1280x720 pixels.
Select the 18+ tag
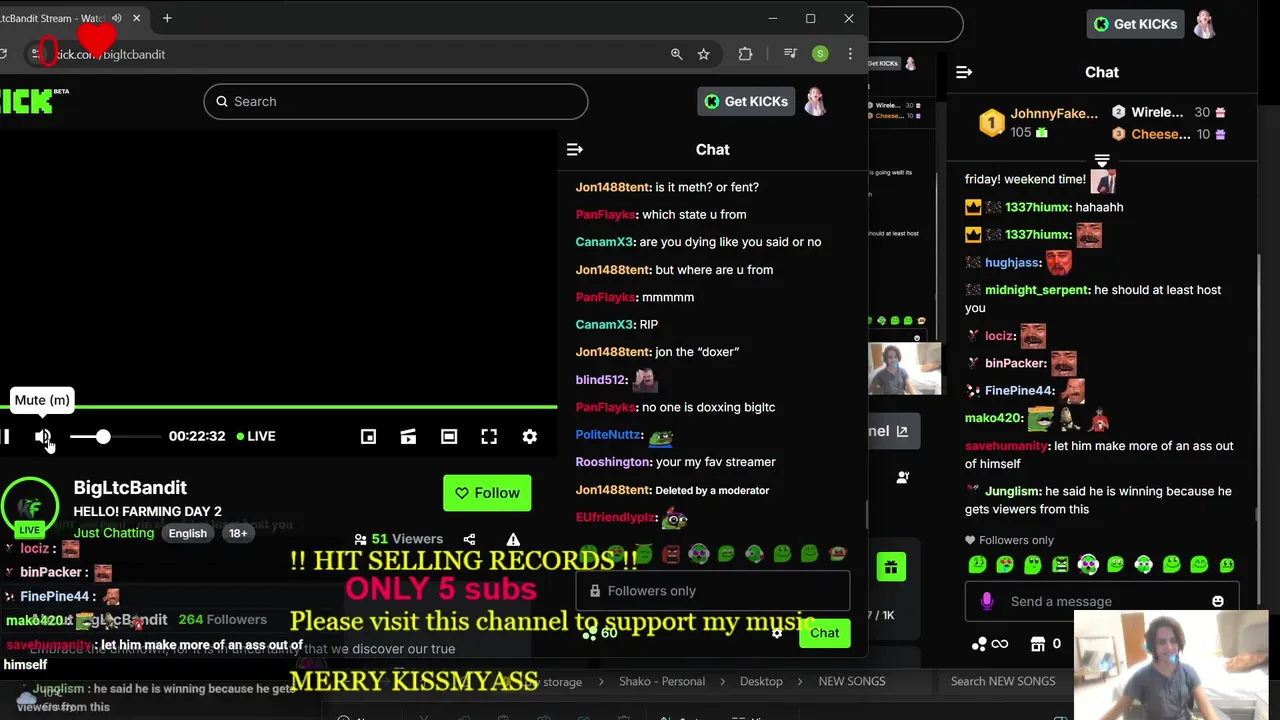click(x=238, y=533)
